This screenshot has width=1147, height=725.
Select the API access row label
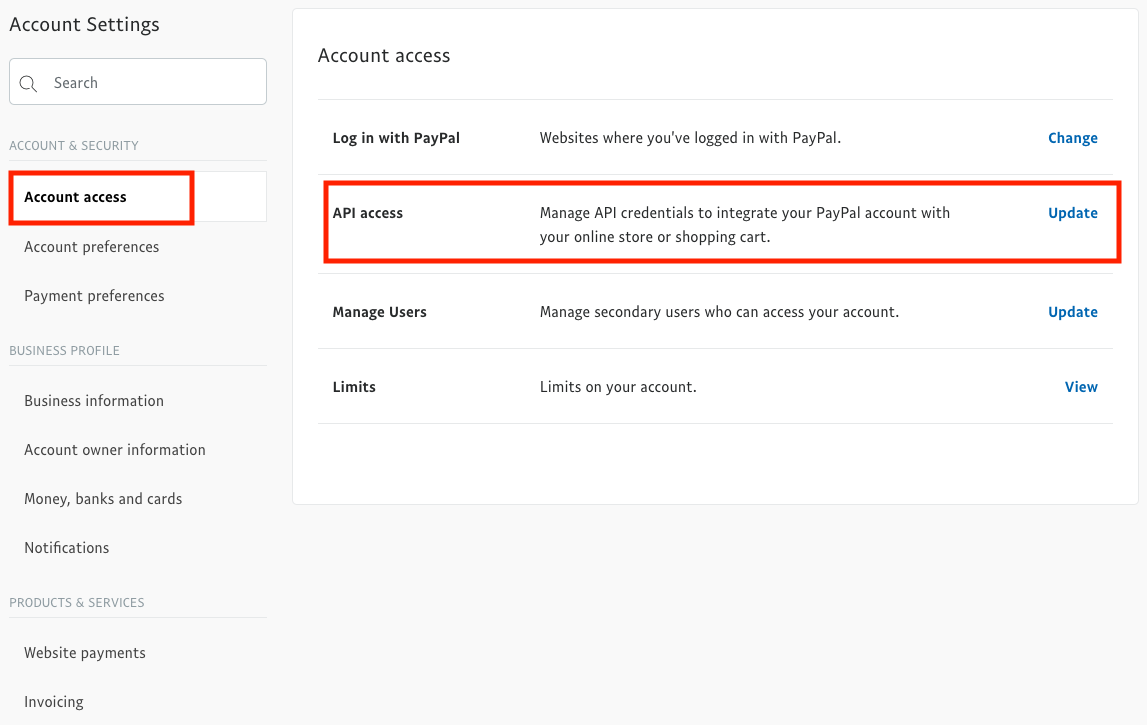tap(368, 213)
